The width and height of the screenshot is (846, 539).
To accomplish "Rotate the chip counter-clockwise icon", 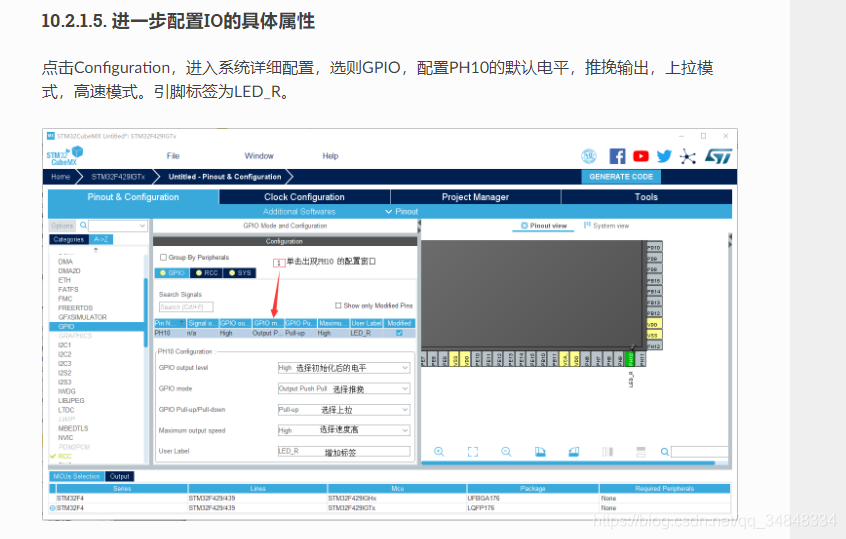I will click(574, 452).
